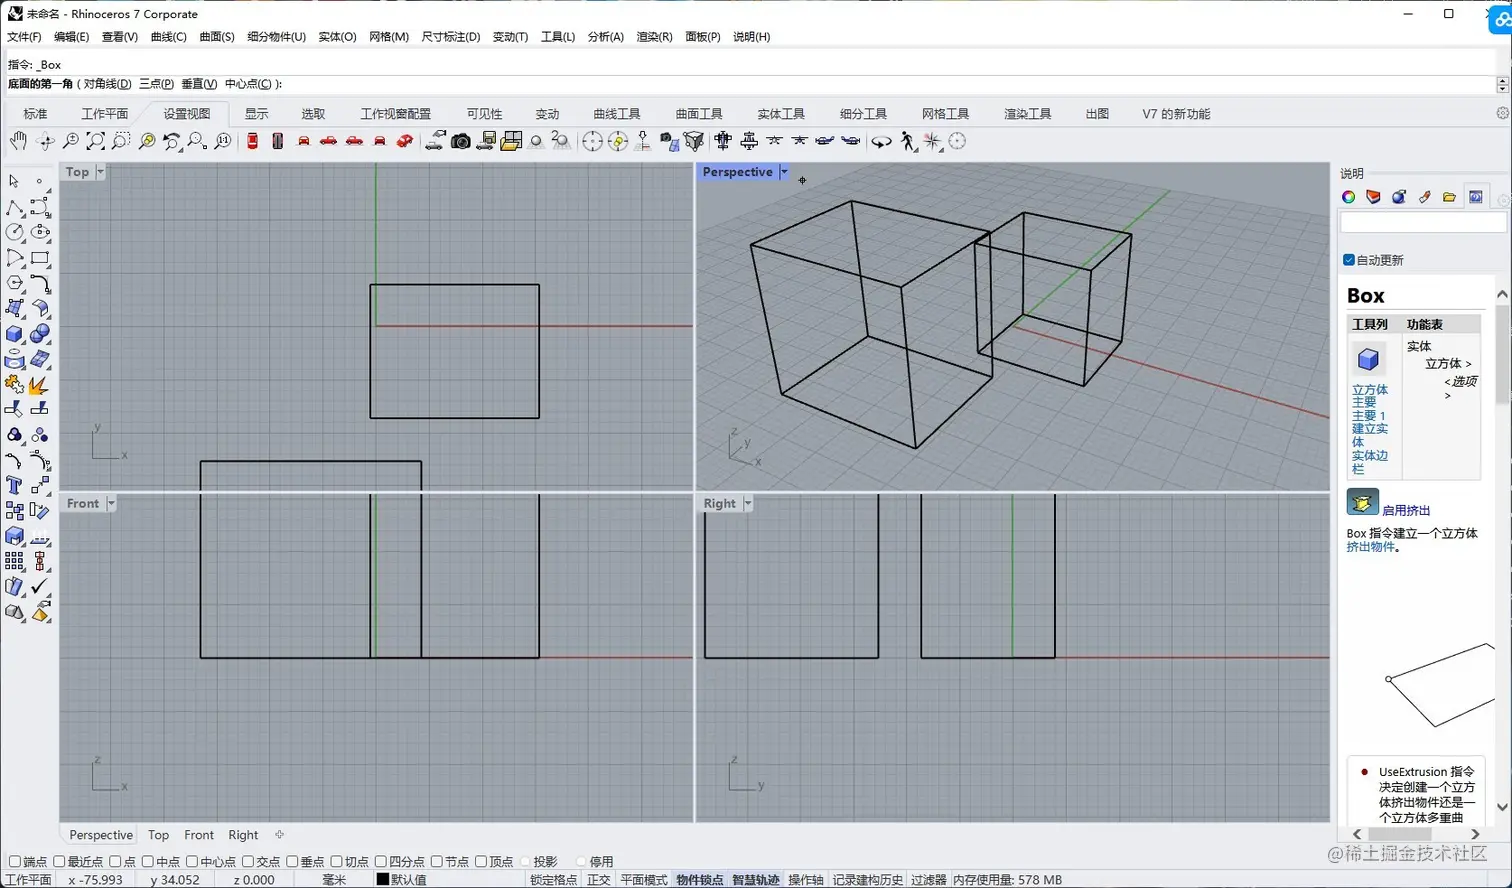Screen dimensions: 1512x888
Task: Switch to the Front viewport tab at bottom
Action: point(198,835)
